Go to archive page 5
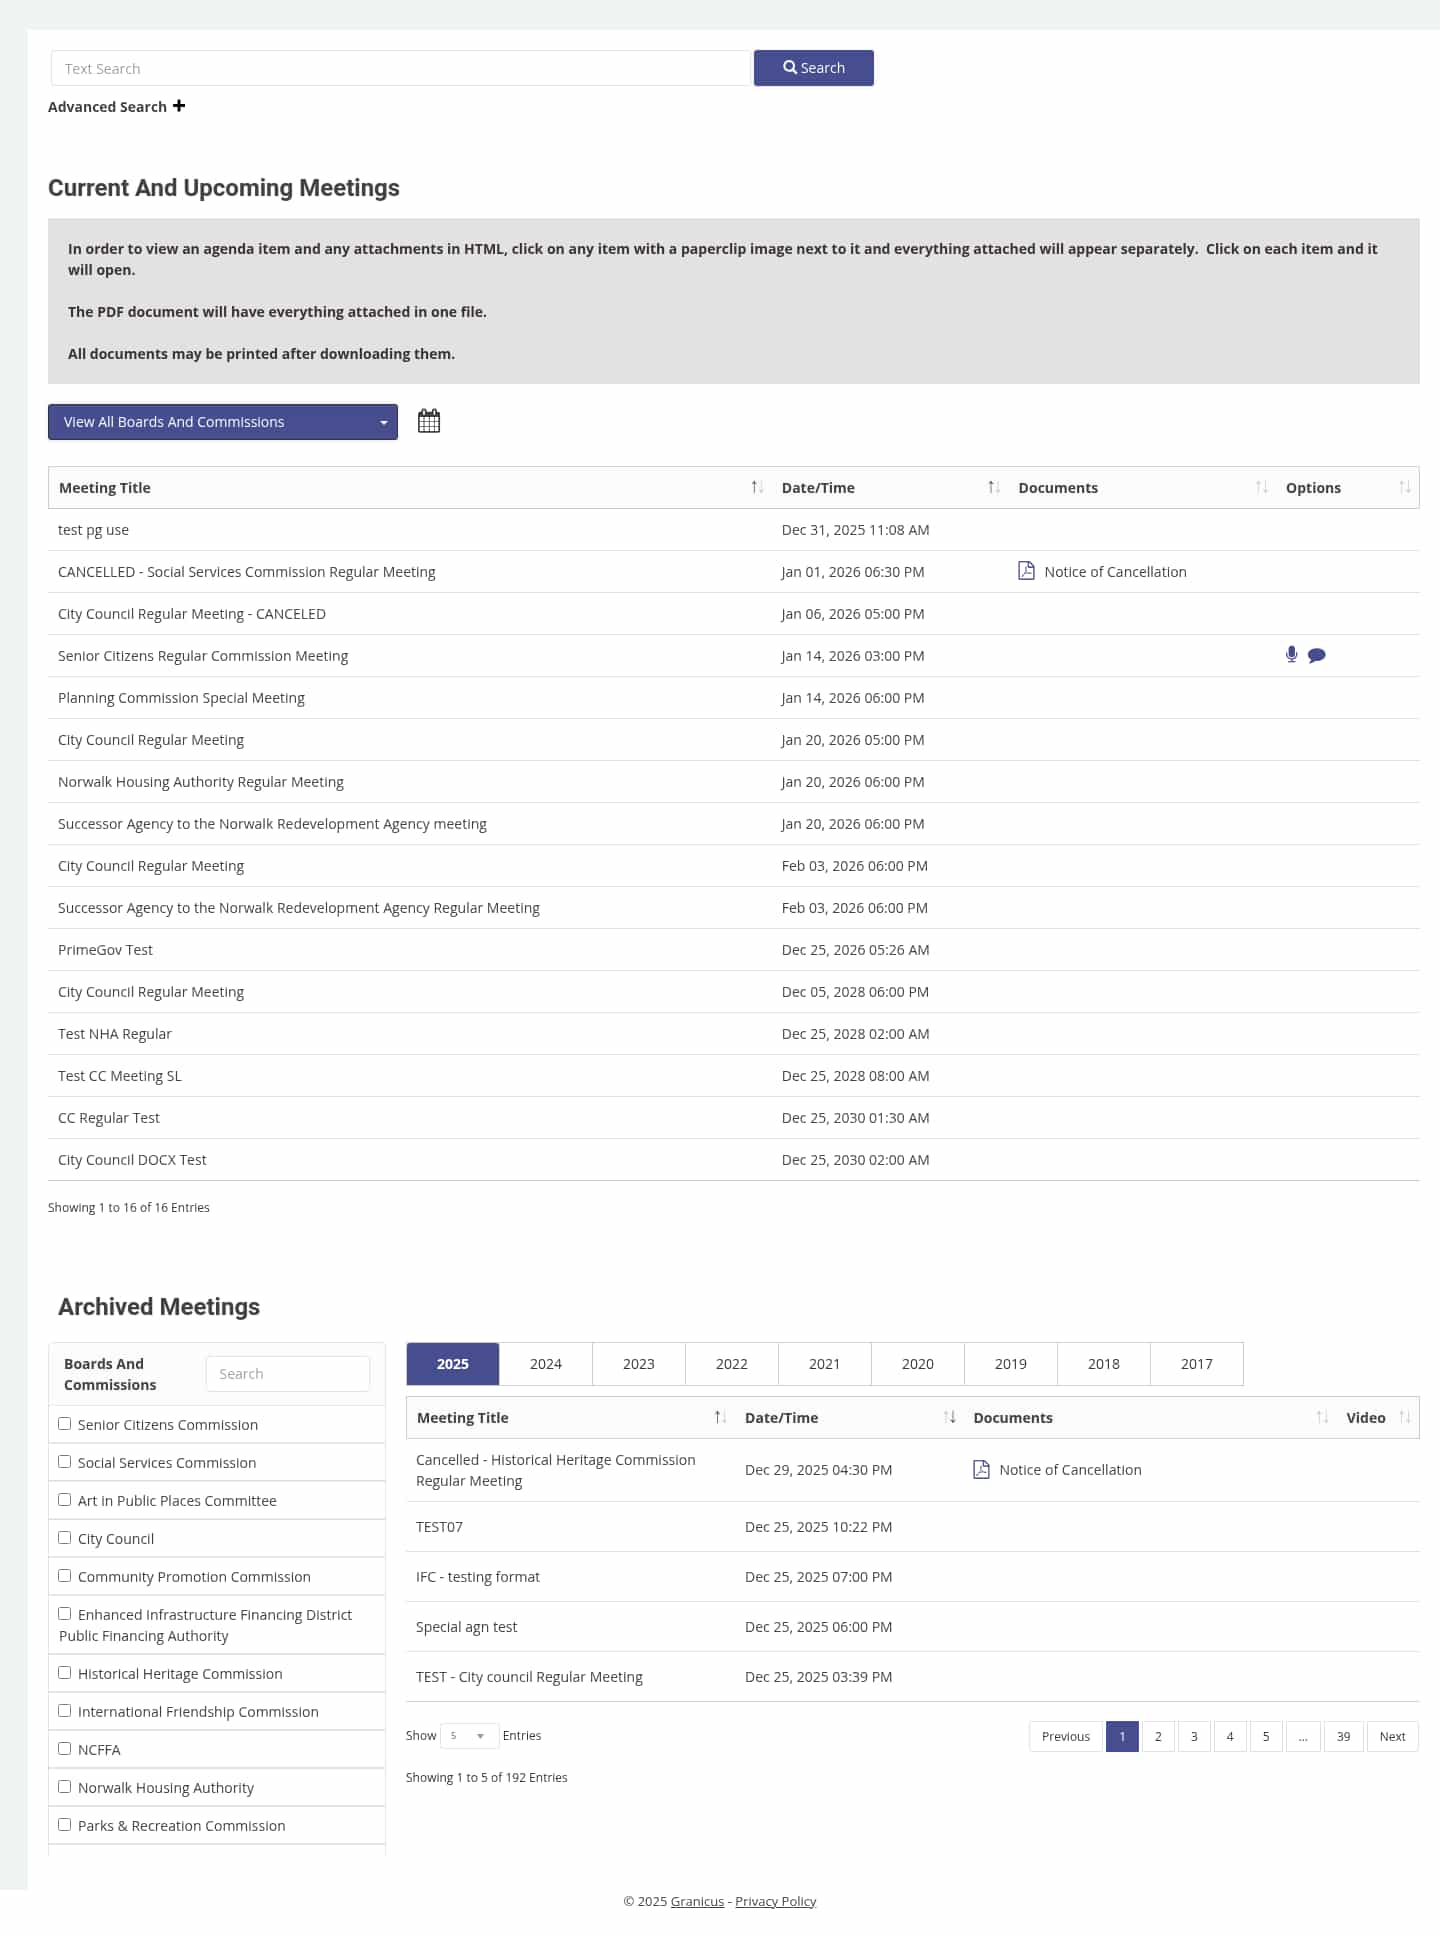Image resolution: width=1440 pixels, height=1937 pixels. coord(1266,1736)
